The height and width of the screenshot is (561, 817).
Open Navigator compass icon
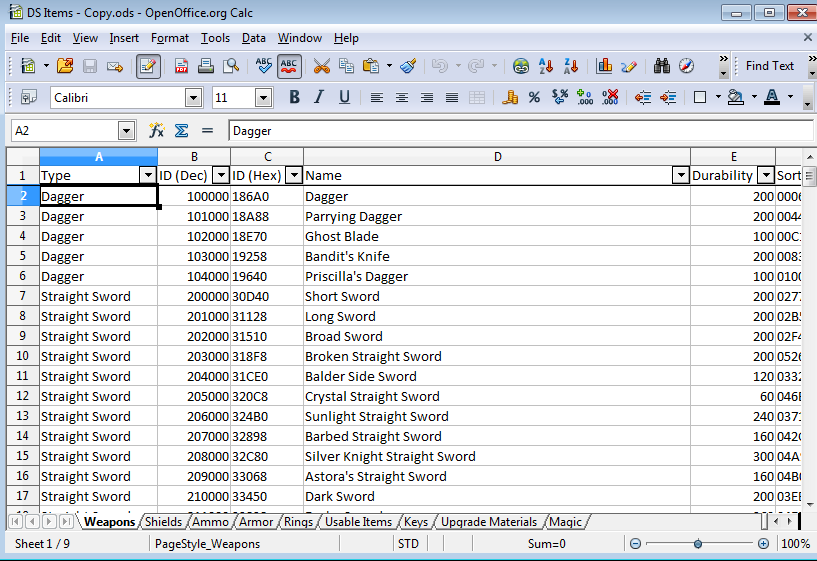click(687, 66)
